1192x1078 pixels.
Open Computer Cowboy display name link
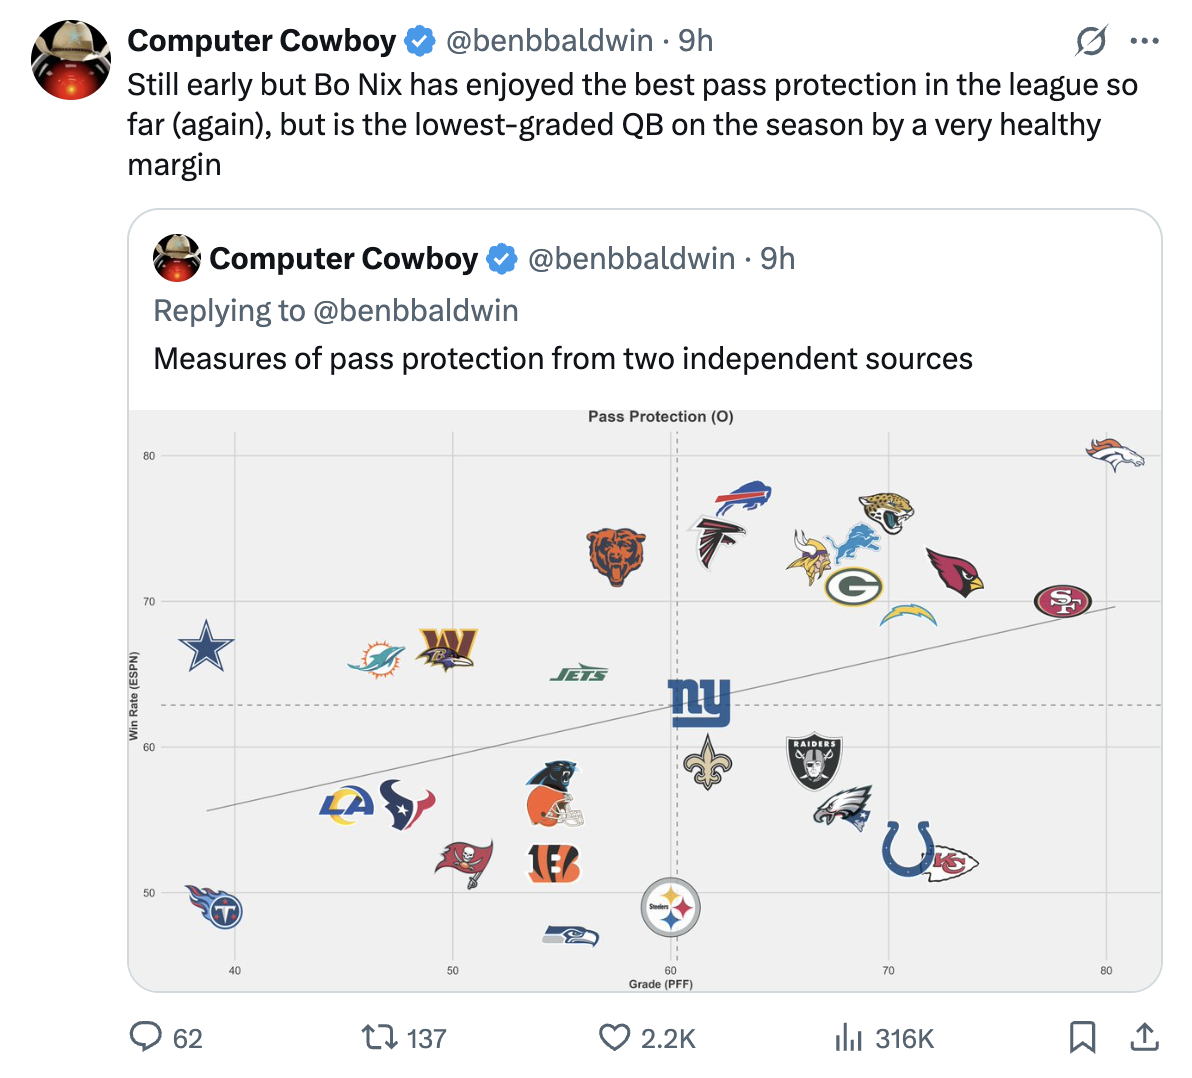point(262,41)
